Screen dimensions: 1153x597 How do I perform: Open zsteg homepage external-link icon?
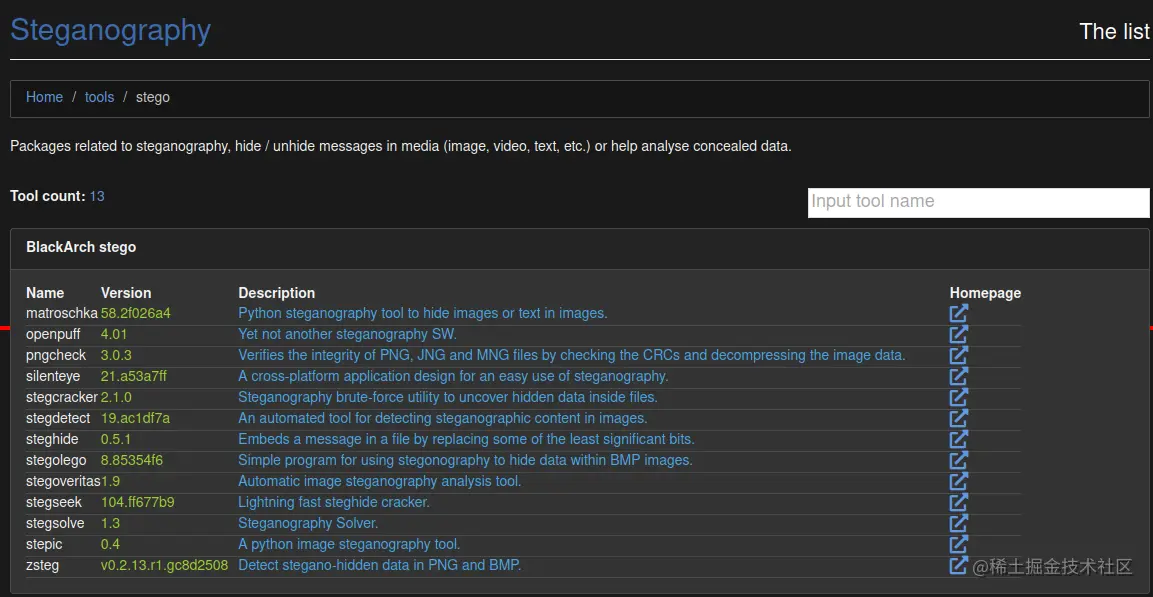click(959, 565)
